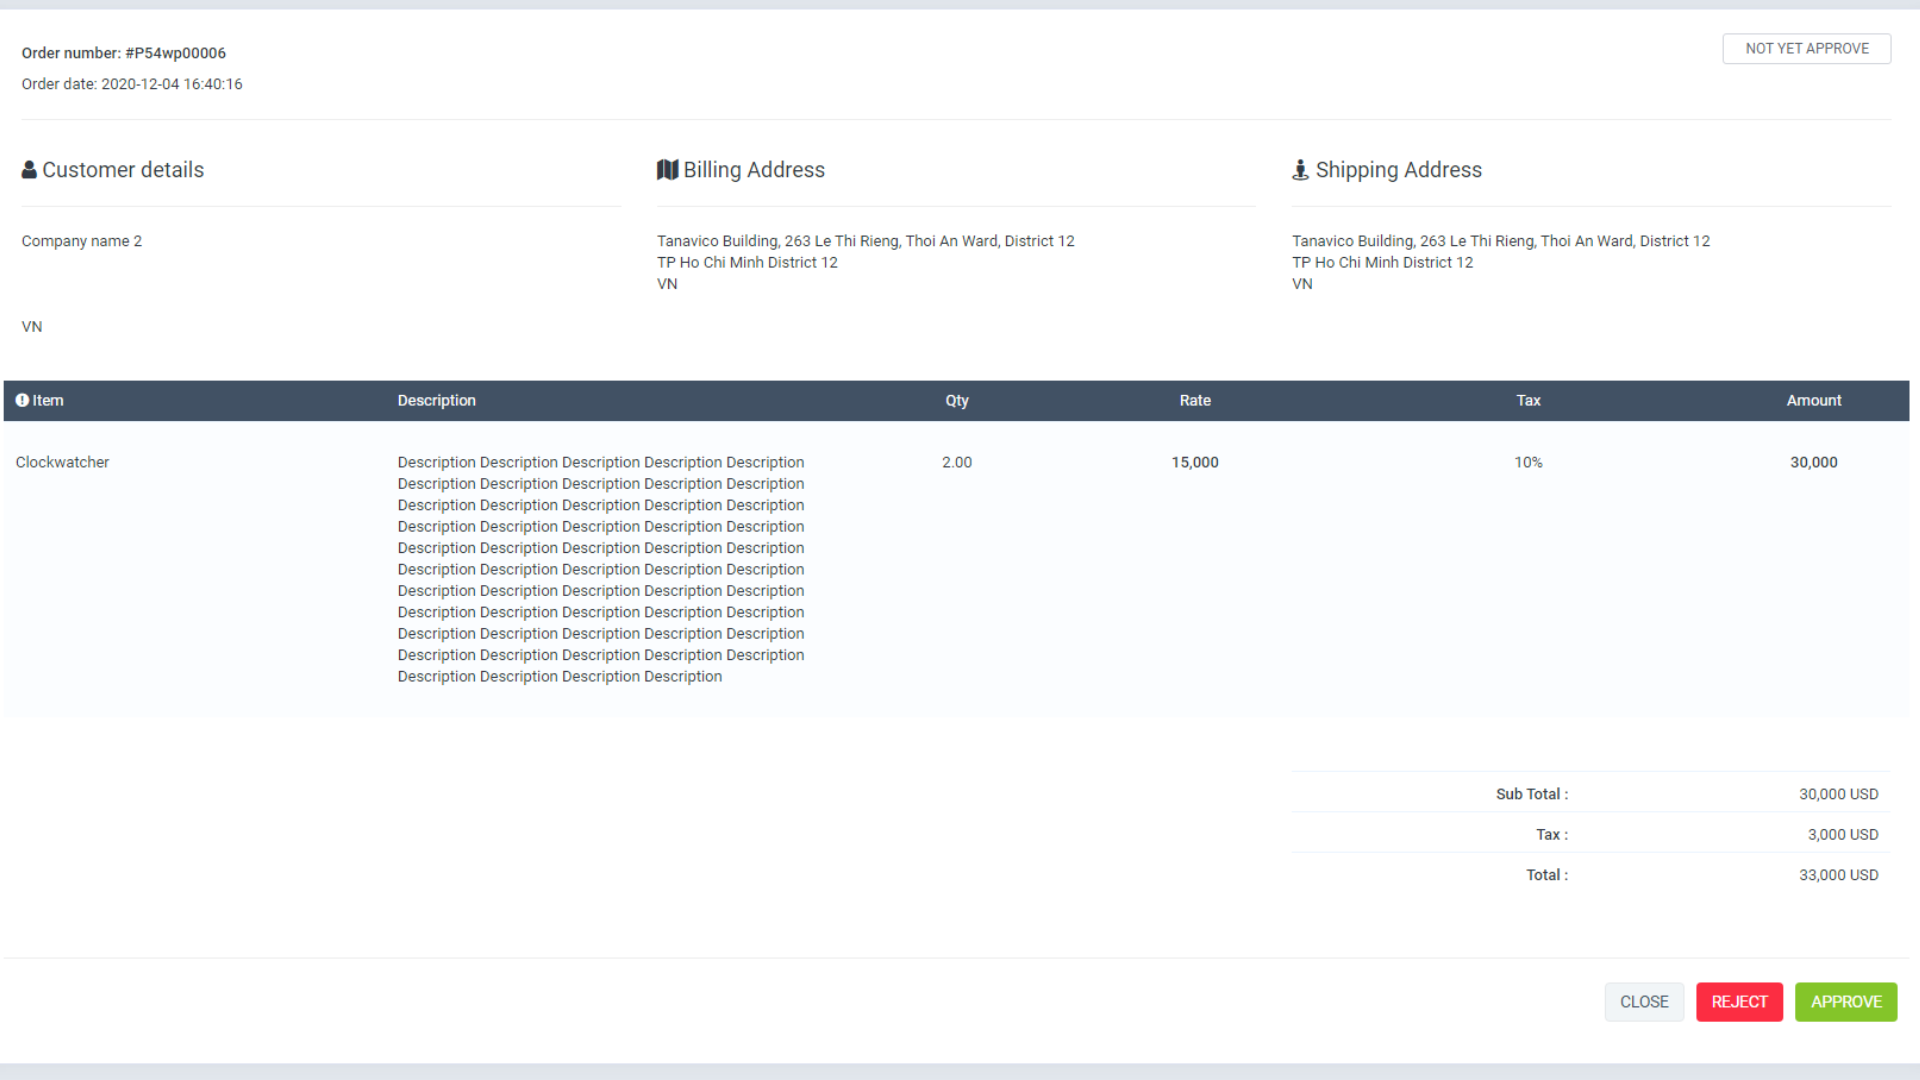Click the Amount column header
The width and height of the screenshot is (1920, 1080).
point(1814,400)
